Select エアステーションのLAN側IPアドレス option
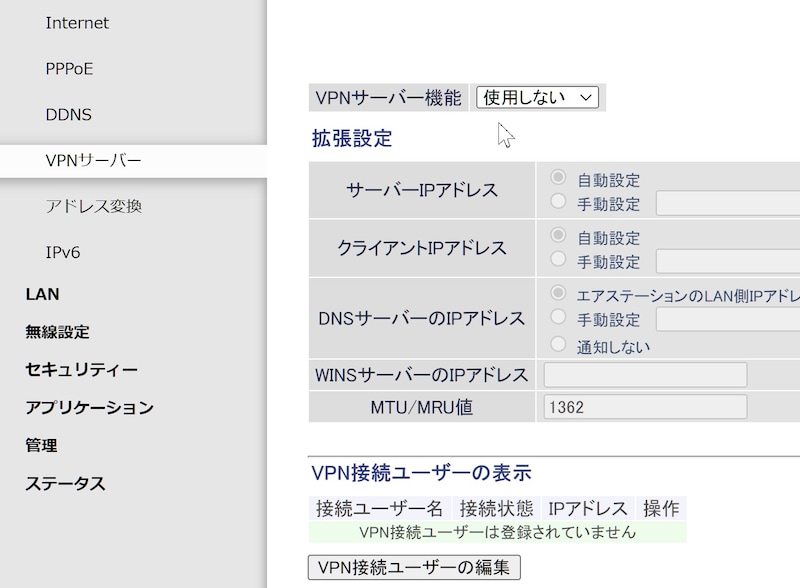This screenshot has height=588, width=800. [556, 294]
